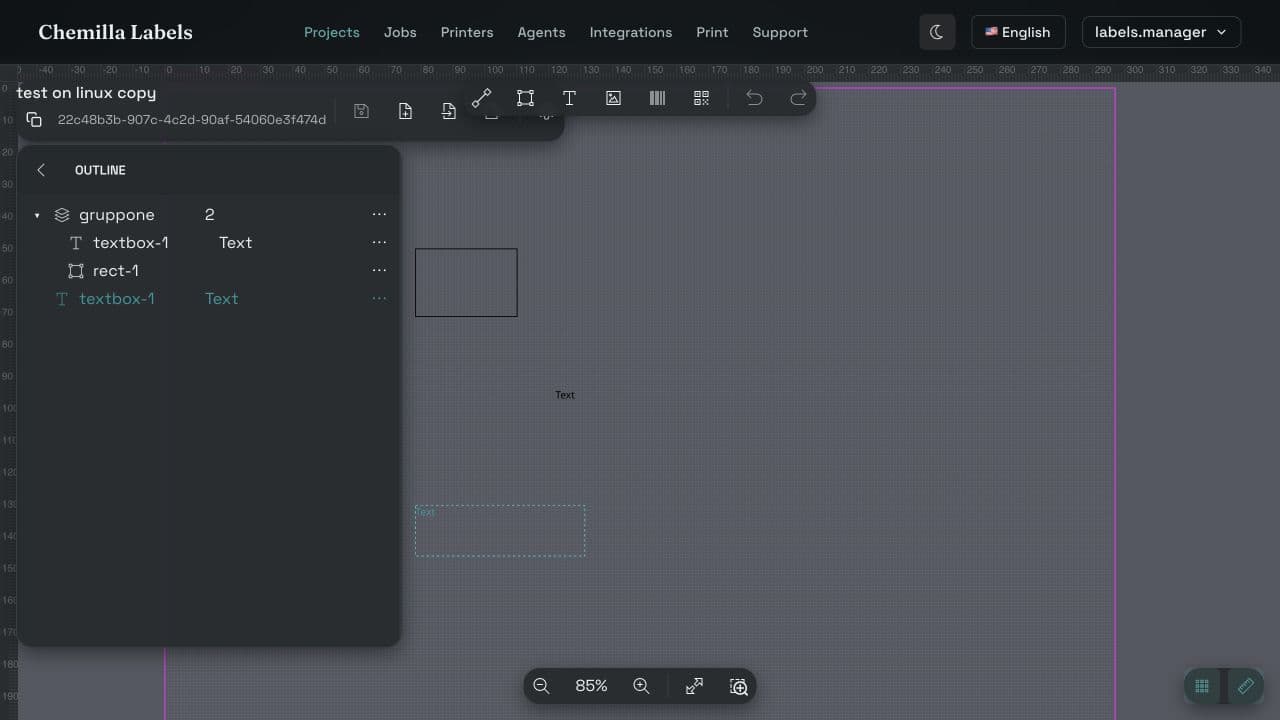Screen dimensions: 1280x720
Task: Go back with Outline panel chevron
Action: [41, 170]
